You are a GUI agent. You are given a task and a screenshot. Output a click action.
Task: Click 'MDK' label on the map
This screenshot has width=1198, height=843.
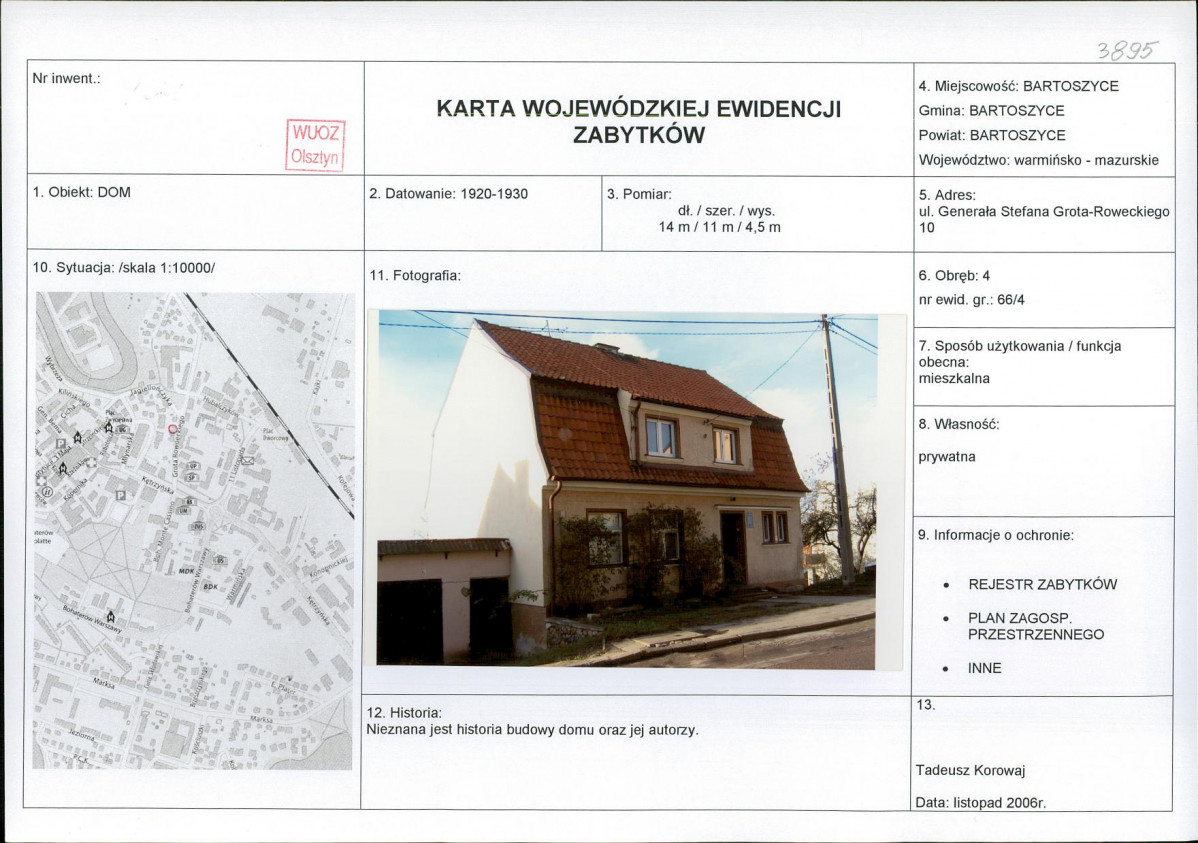(186, 571)
